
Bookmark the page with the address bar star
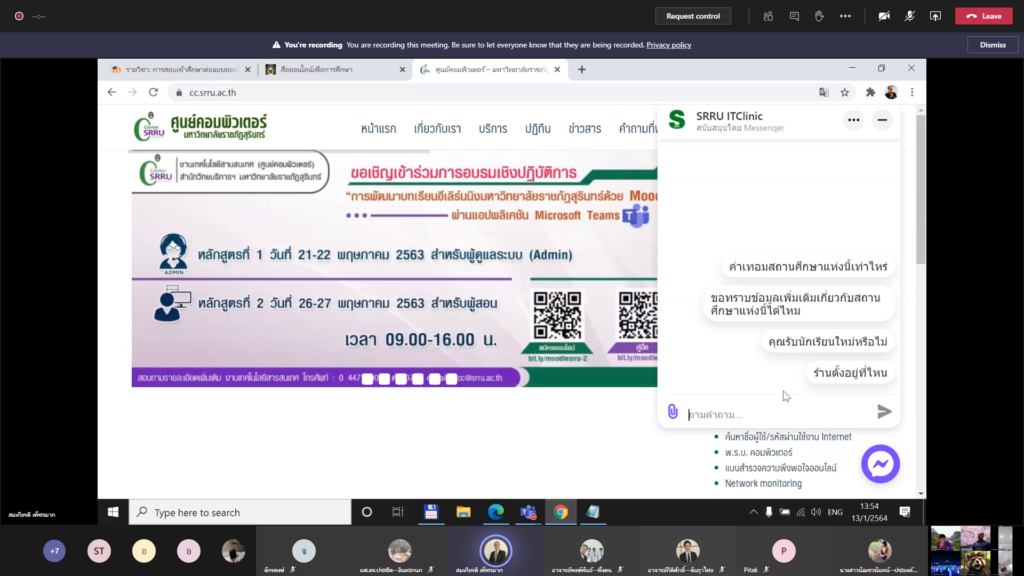pos(845,91)
